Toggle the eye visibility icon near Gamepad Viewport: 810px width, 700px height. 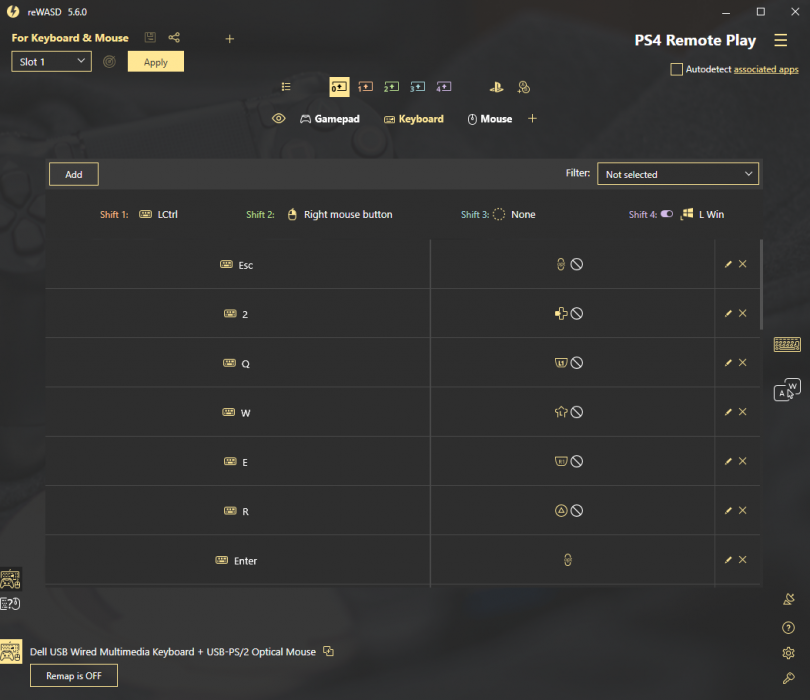[279, 119]
